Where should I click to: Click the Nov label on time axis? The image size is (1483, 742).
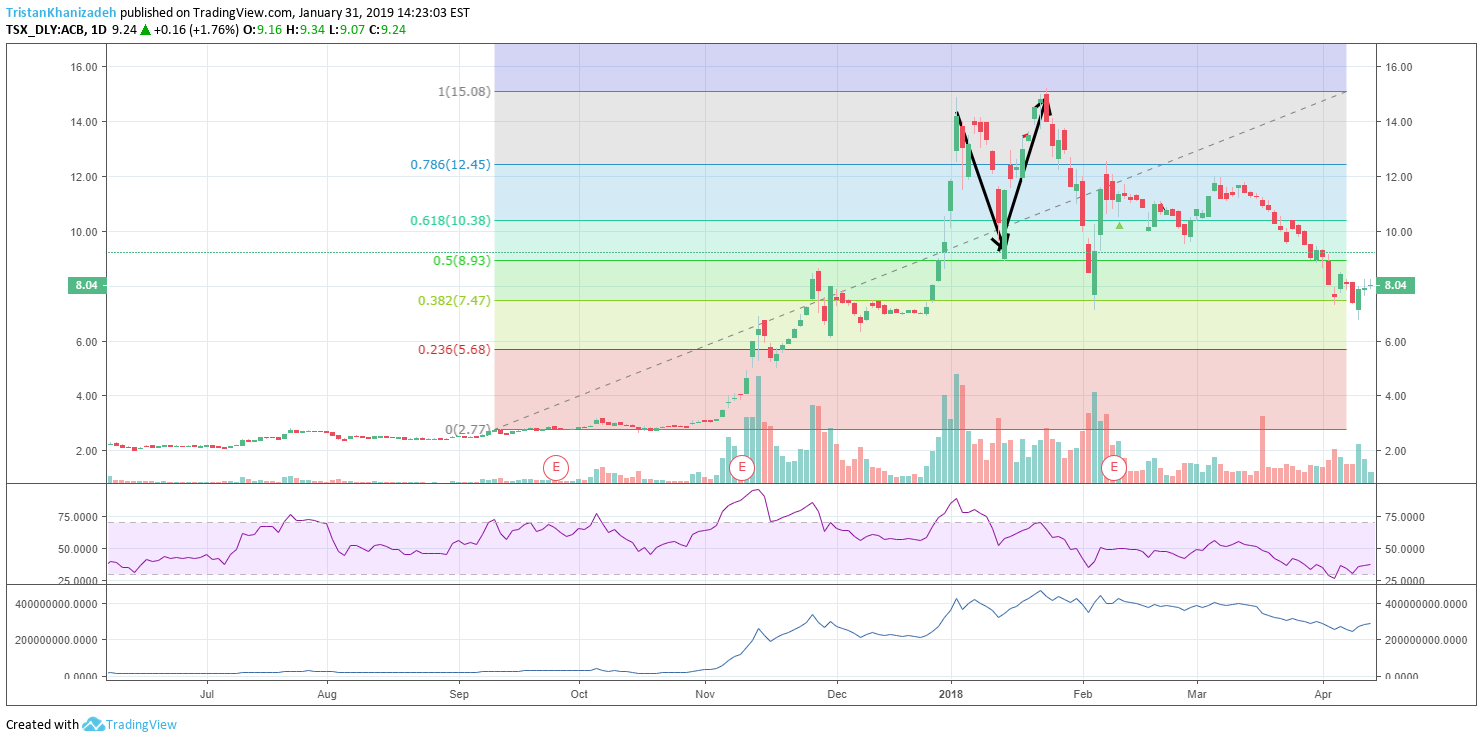coord(705,692)
